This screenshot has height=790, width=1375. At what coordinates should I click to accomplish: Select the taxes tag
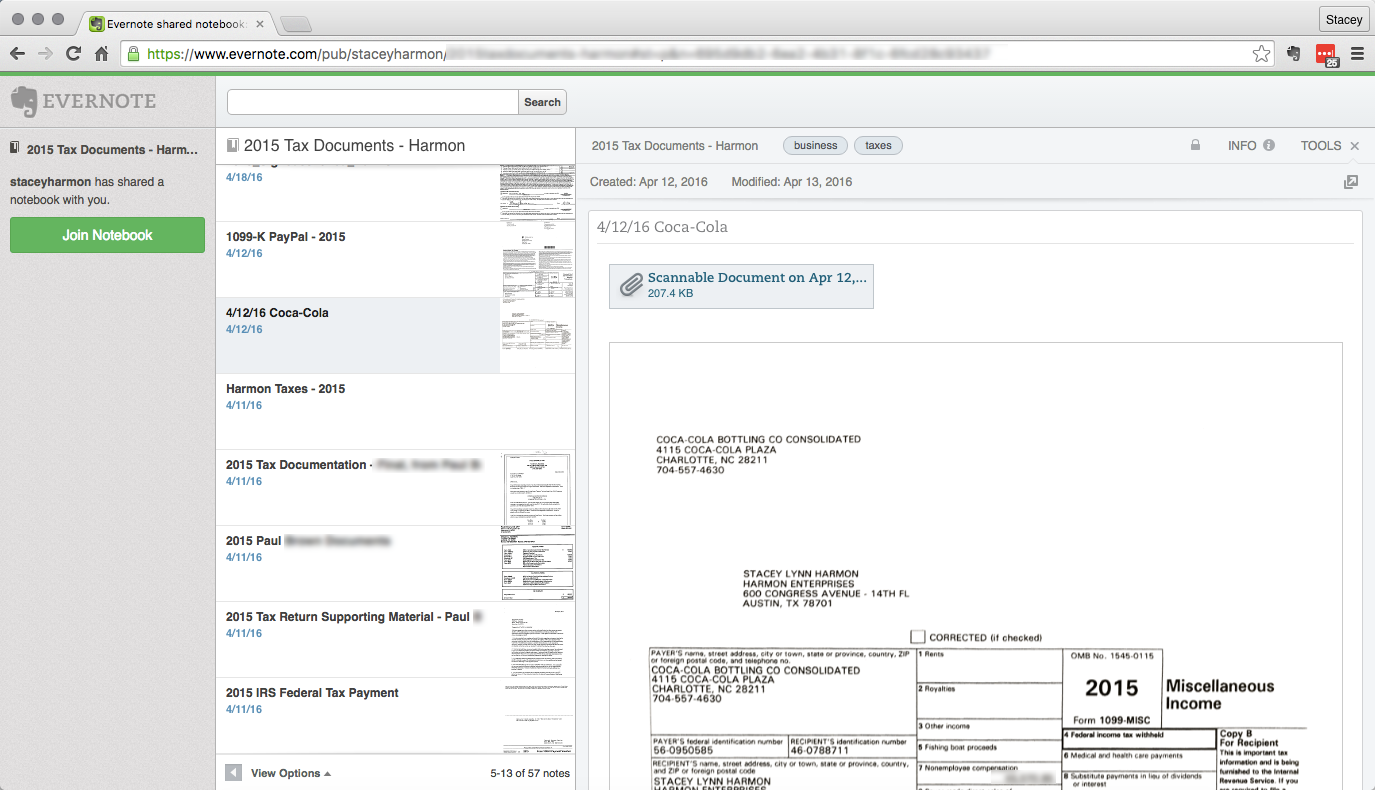878,146
